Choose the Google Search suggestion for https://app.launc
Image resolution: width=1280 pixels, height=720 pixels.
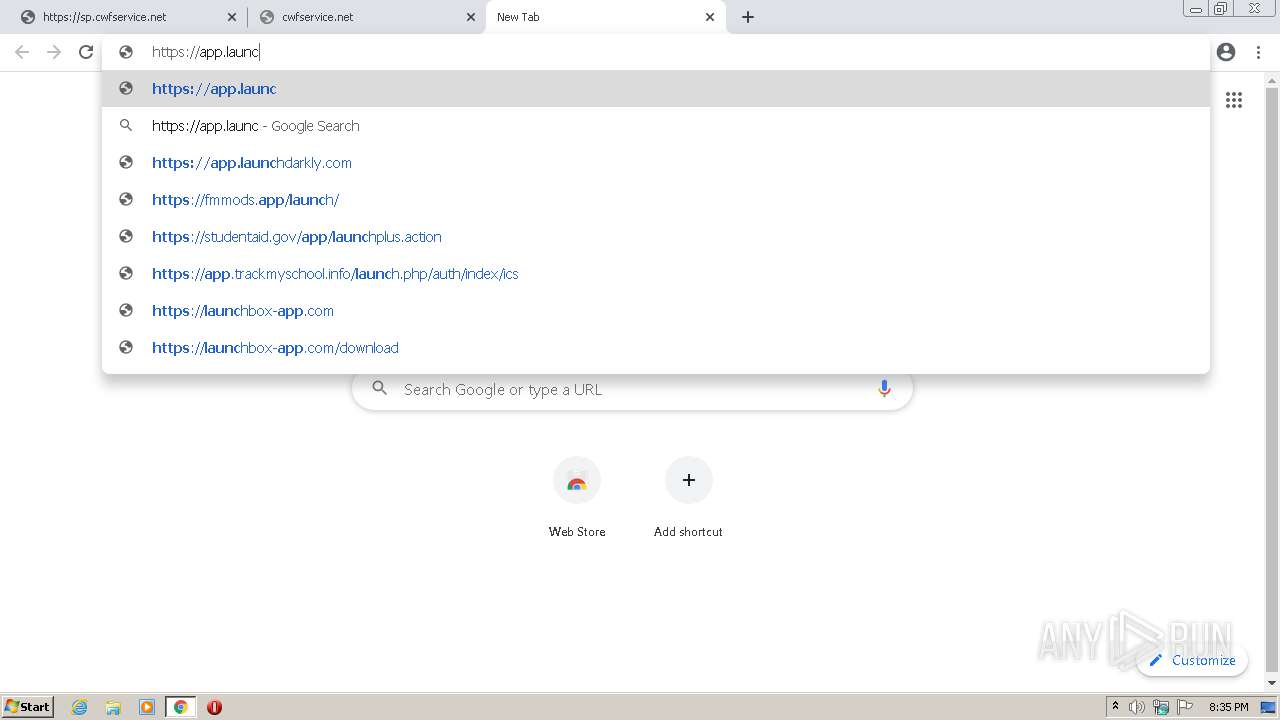tap(656, 126)
